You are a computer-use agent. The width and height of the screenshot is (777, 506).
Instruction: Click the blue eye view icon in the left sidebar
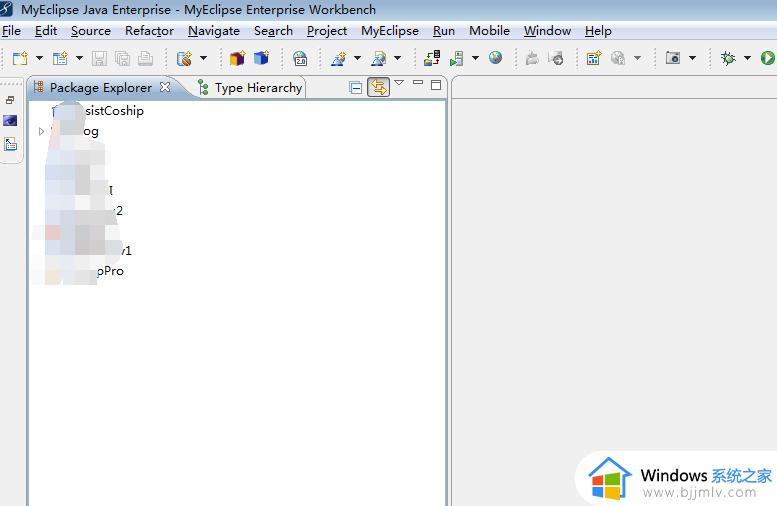(10, 120)
